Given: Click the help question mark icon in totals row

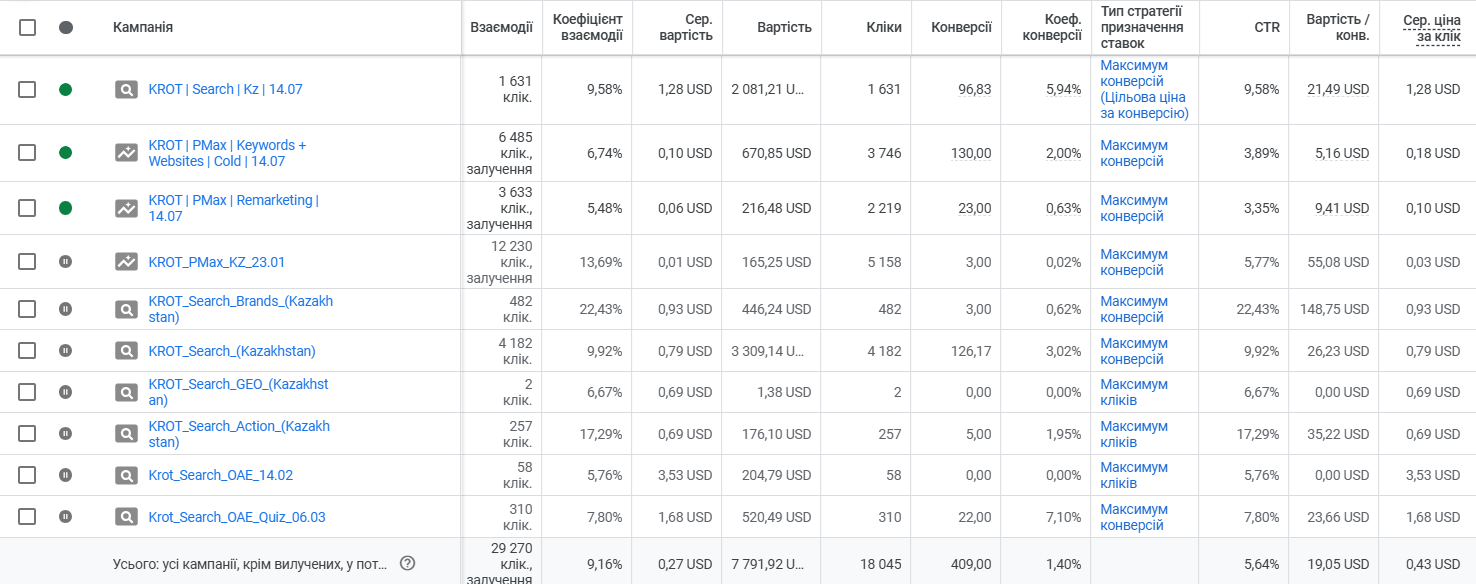Looking at the screenshot, I should click(407, 563).
